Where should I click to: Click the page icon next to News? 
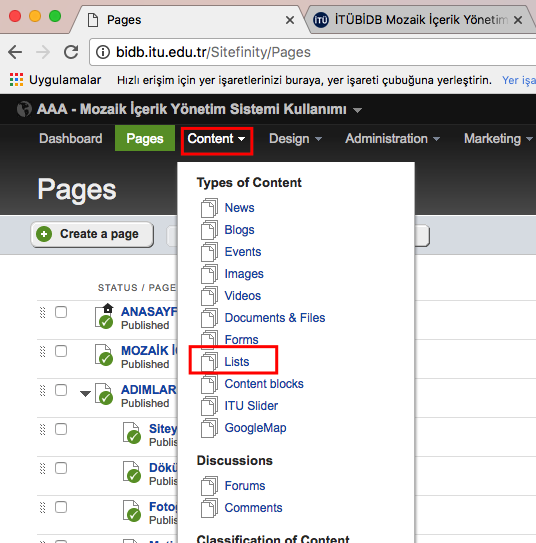click(209, 208)
